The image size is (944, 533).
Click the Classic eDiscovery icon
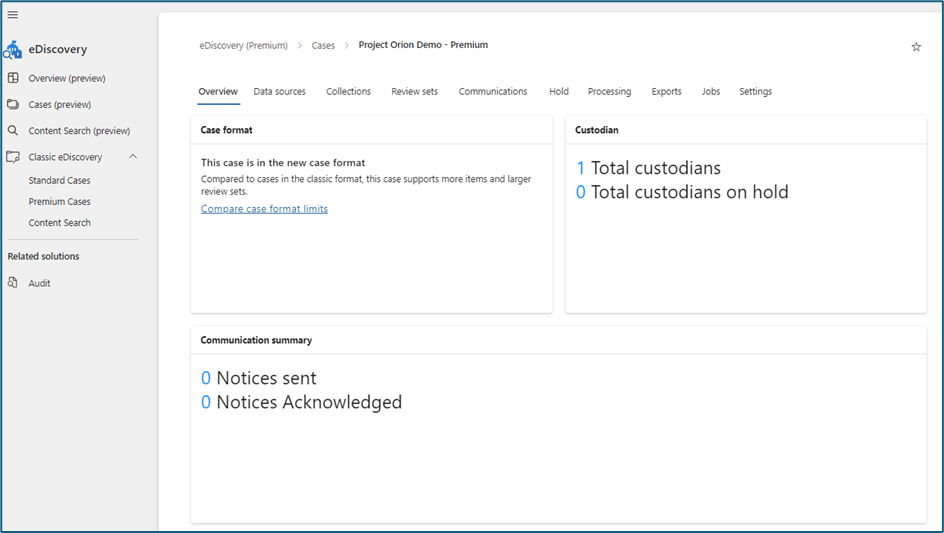(x=13, y=157)
